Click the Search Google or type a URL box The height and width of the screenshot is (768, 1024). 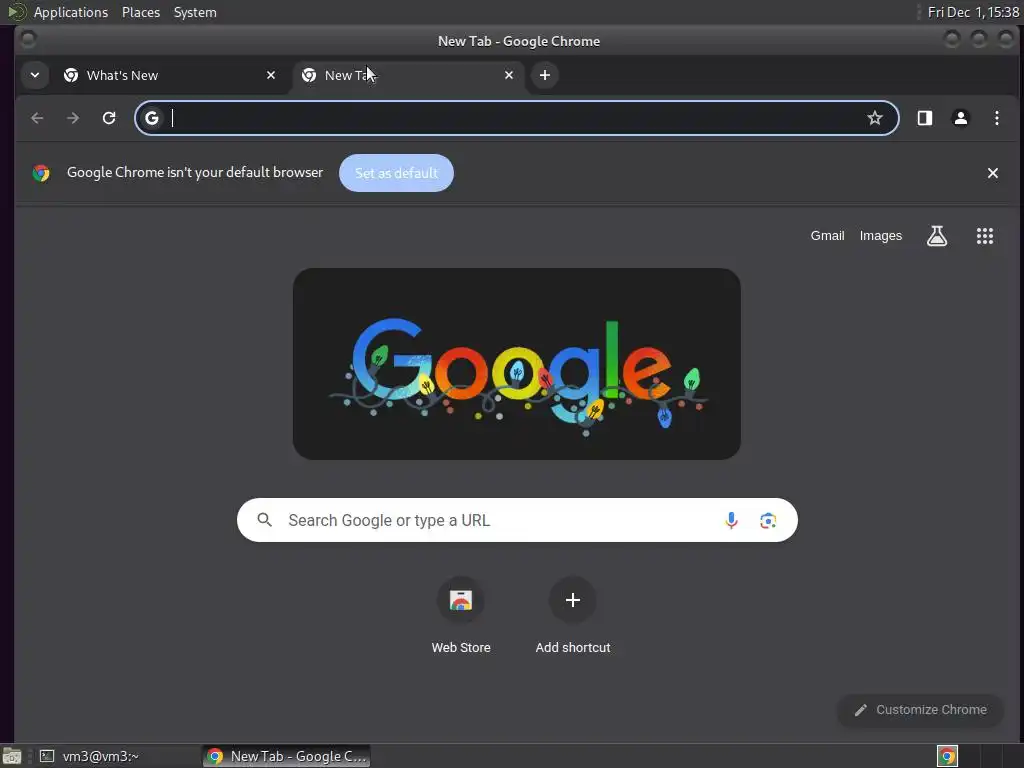517,520
